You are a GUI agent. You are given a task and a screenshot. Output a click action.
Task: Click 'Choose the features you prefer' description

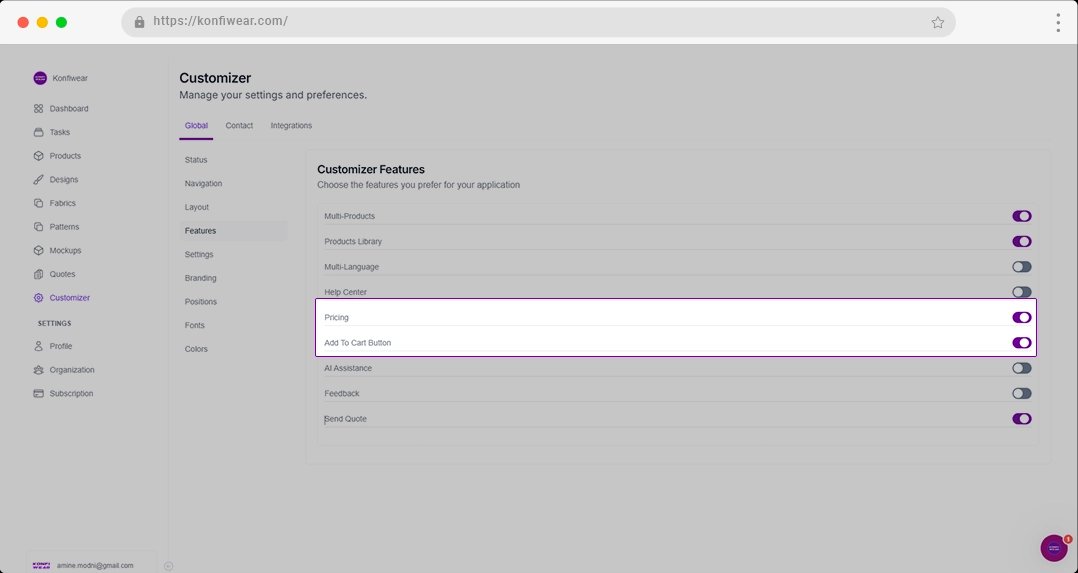tap(419, 185)
